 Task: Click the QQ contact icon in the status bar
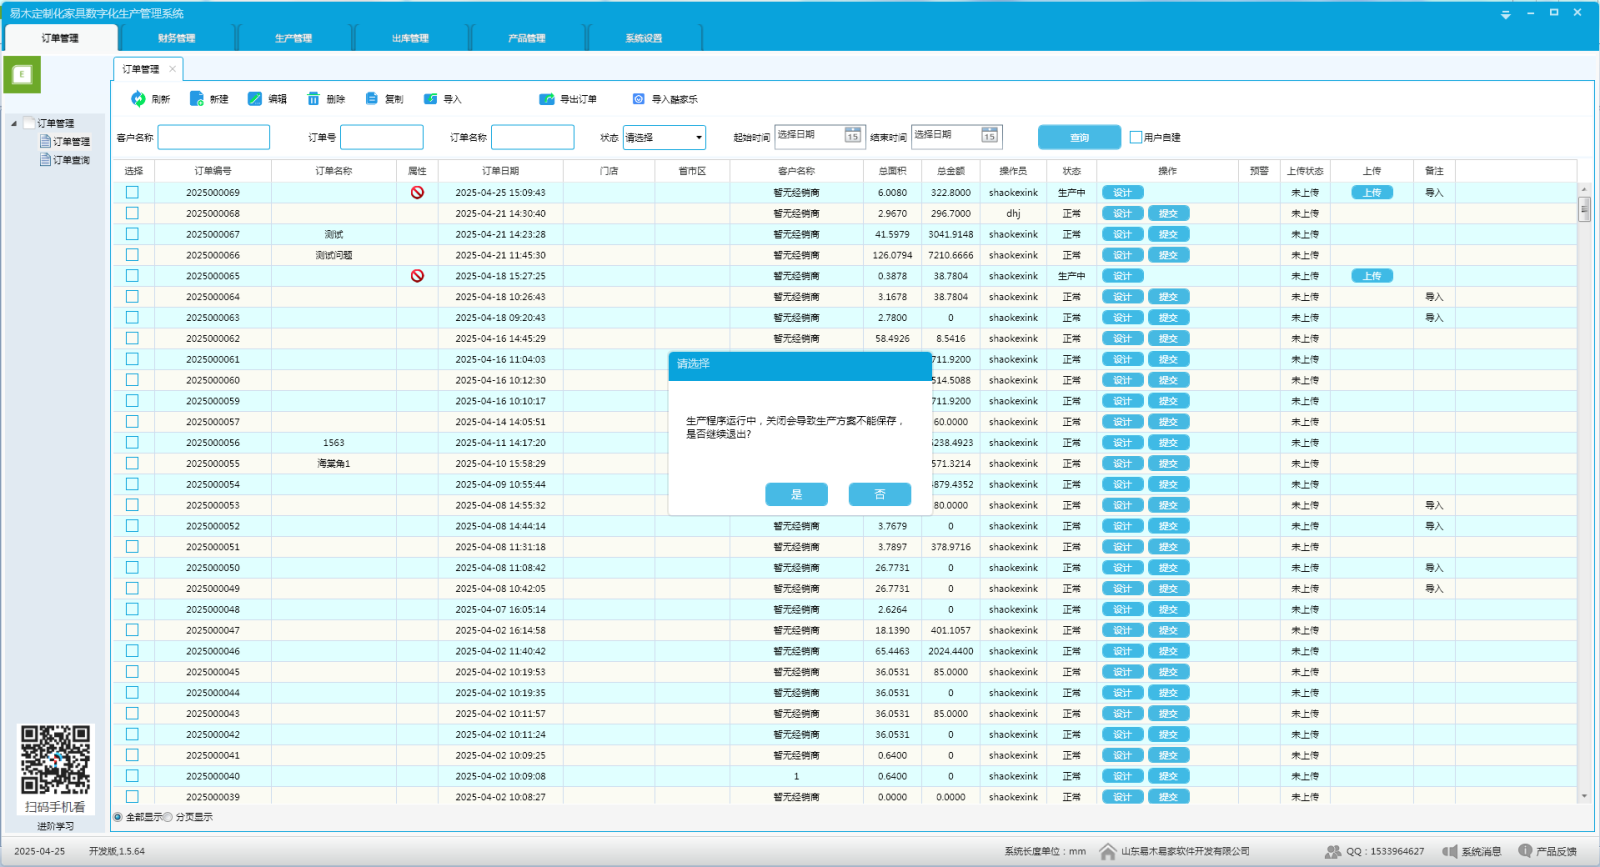pyautogui.click(x=1333, y=852)
